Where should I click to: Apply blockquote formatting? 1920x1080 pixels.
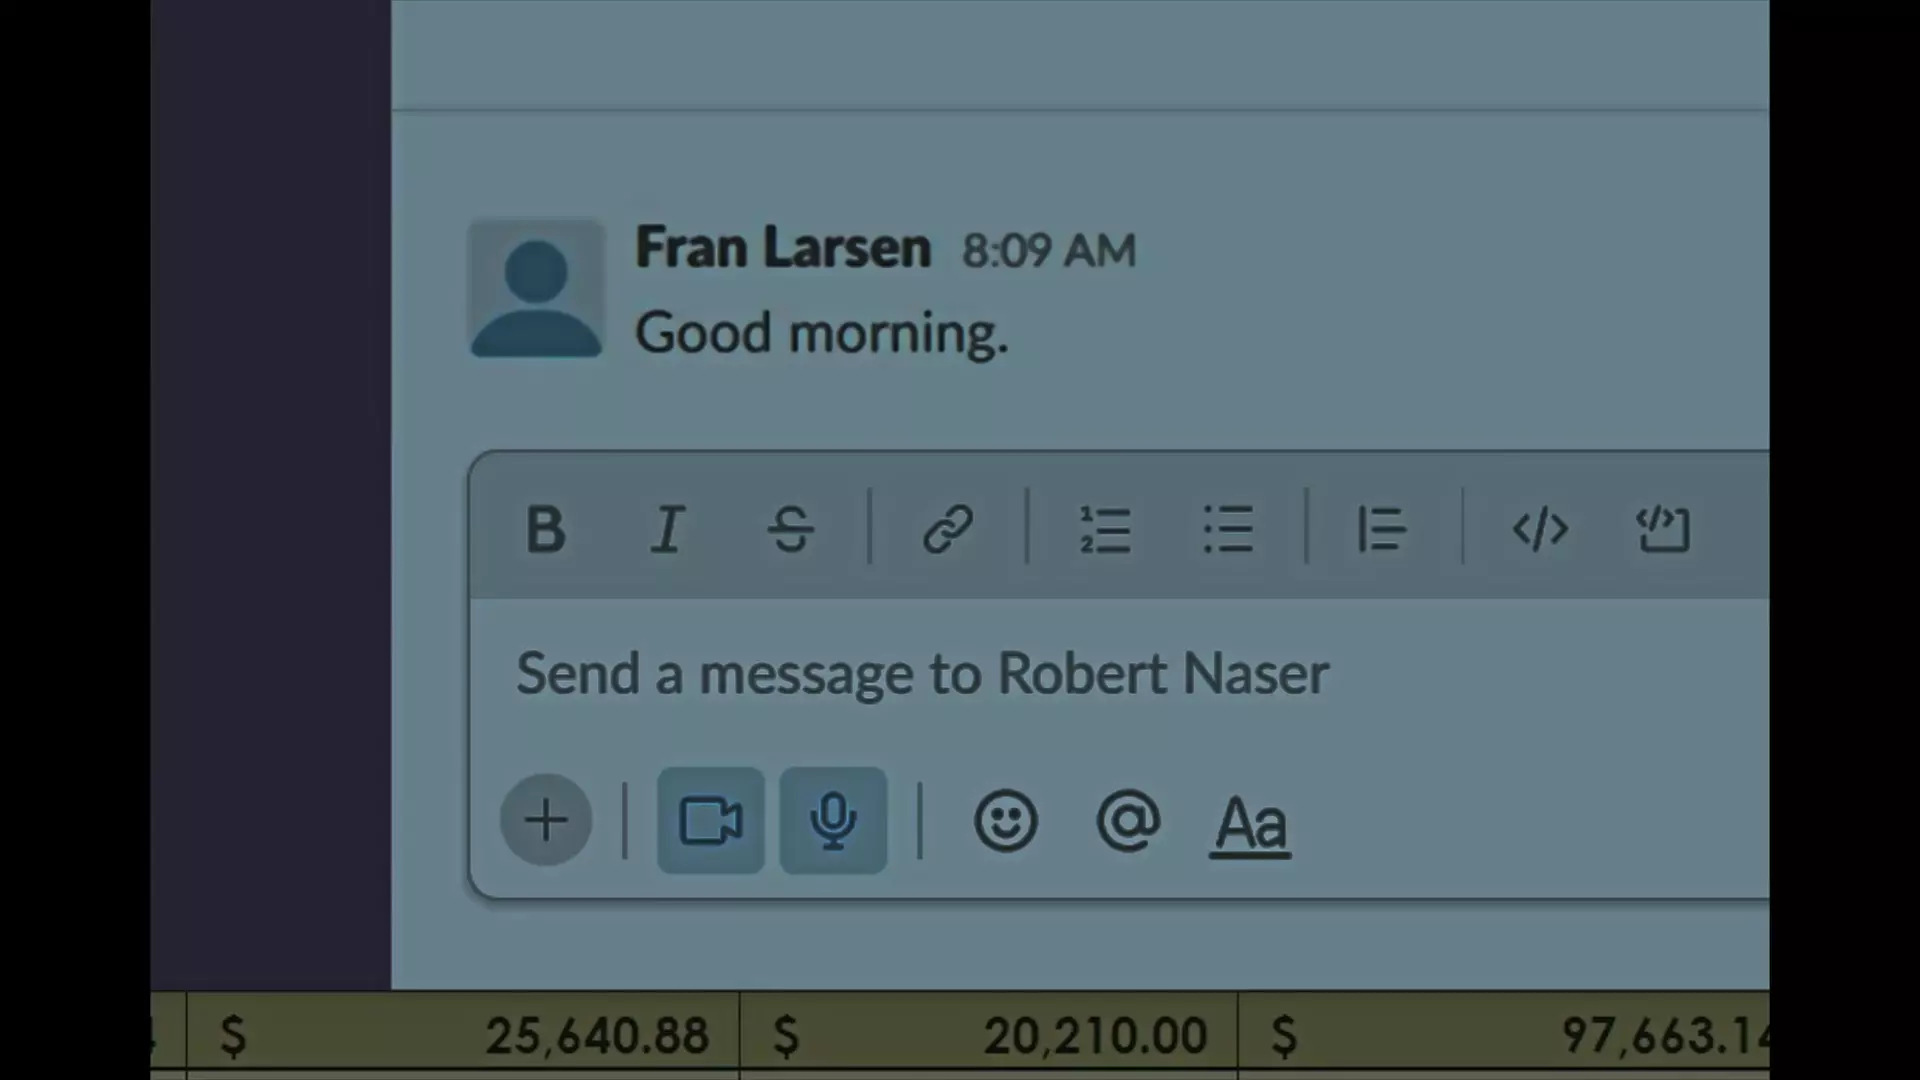click(x=1383, y=528)
